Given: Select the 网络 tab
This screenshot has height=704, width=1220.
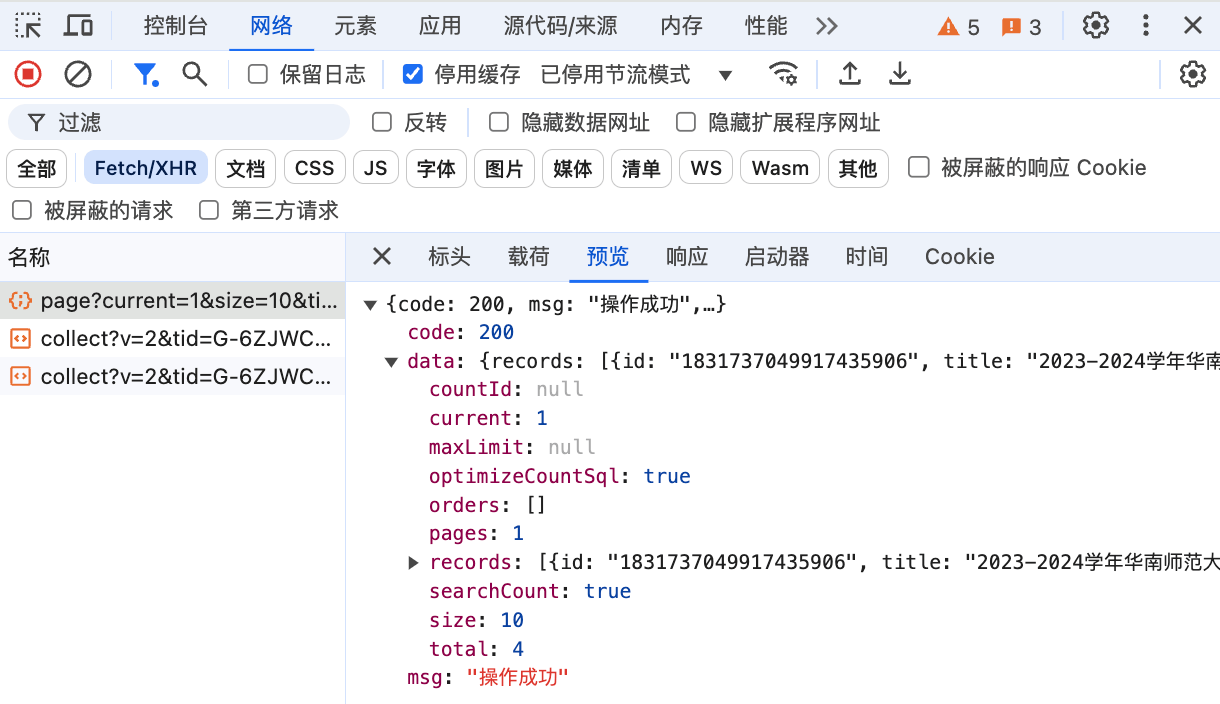Looking at the screenshot, I should 272,26.
